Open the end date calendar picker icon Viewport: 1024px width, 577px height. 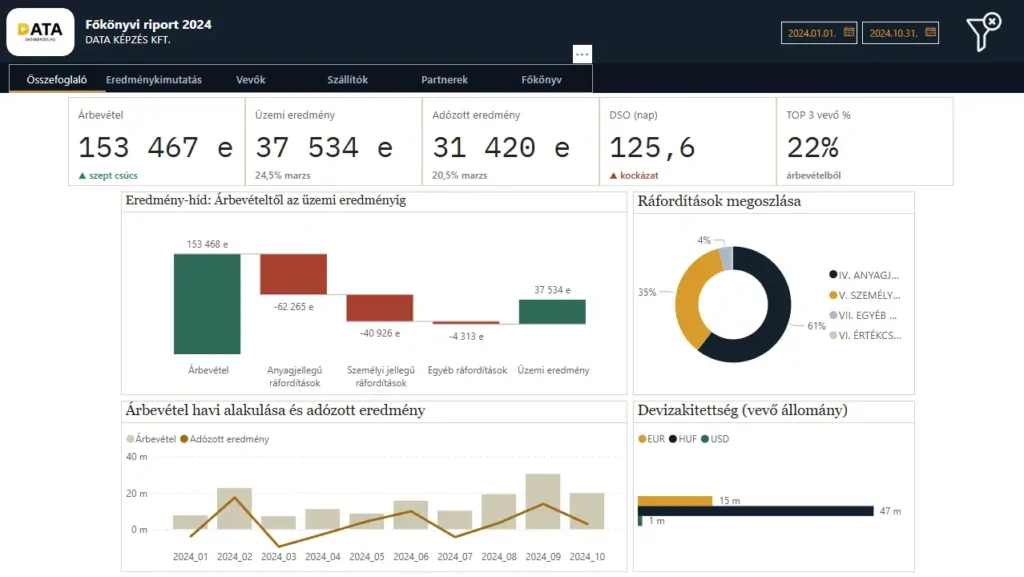[x=931, y=32]
